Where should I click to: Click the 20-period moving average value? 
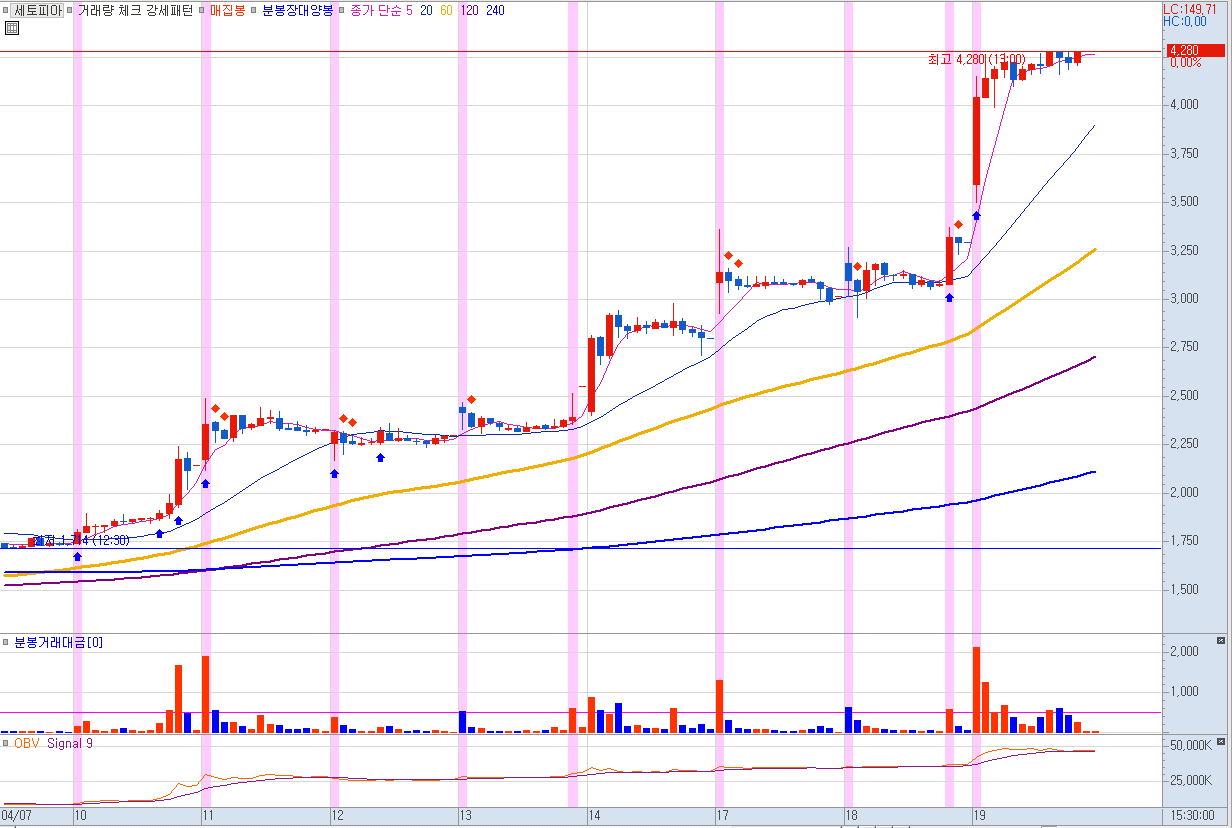coord(426,11)
